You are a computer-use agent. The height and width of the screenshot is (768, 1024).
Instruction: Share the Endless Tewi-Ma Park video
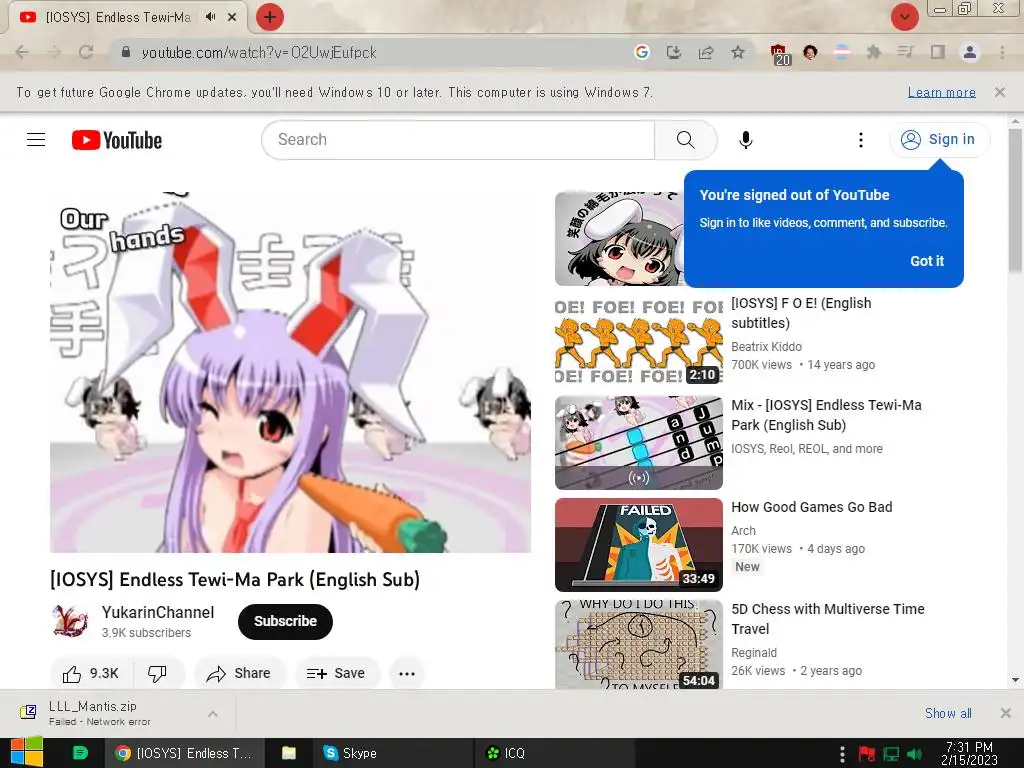click(x=238, y=673)
